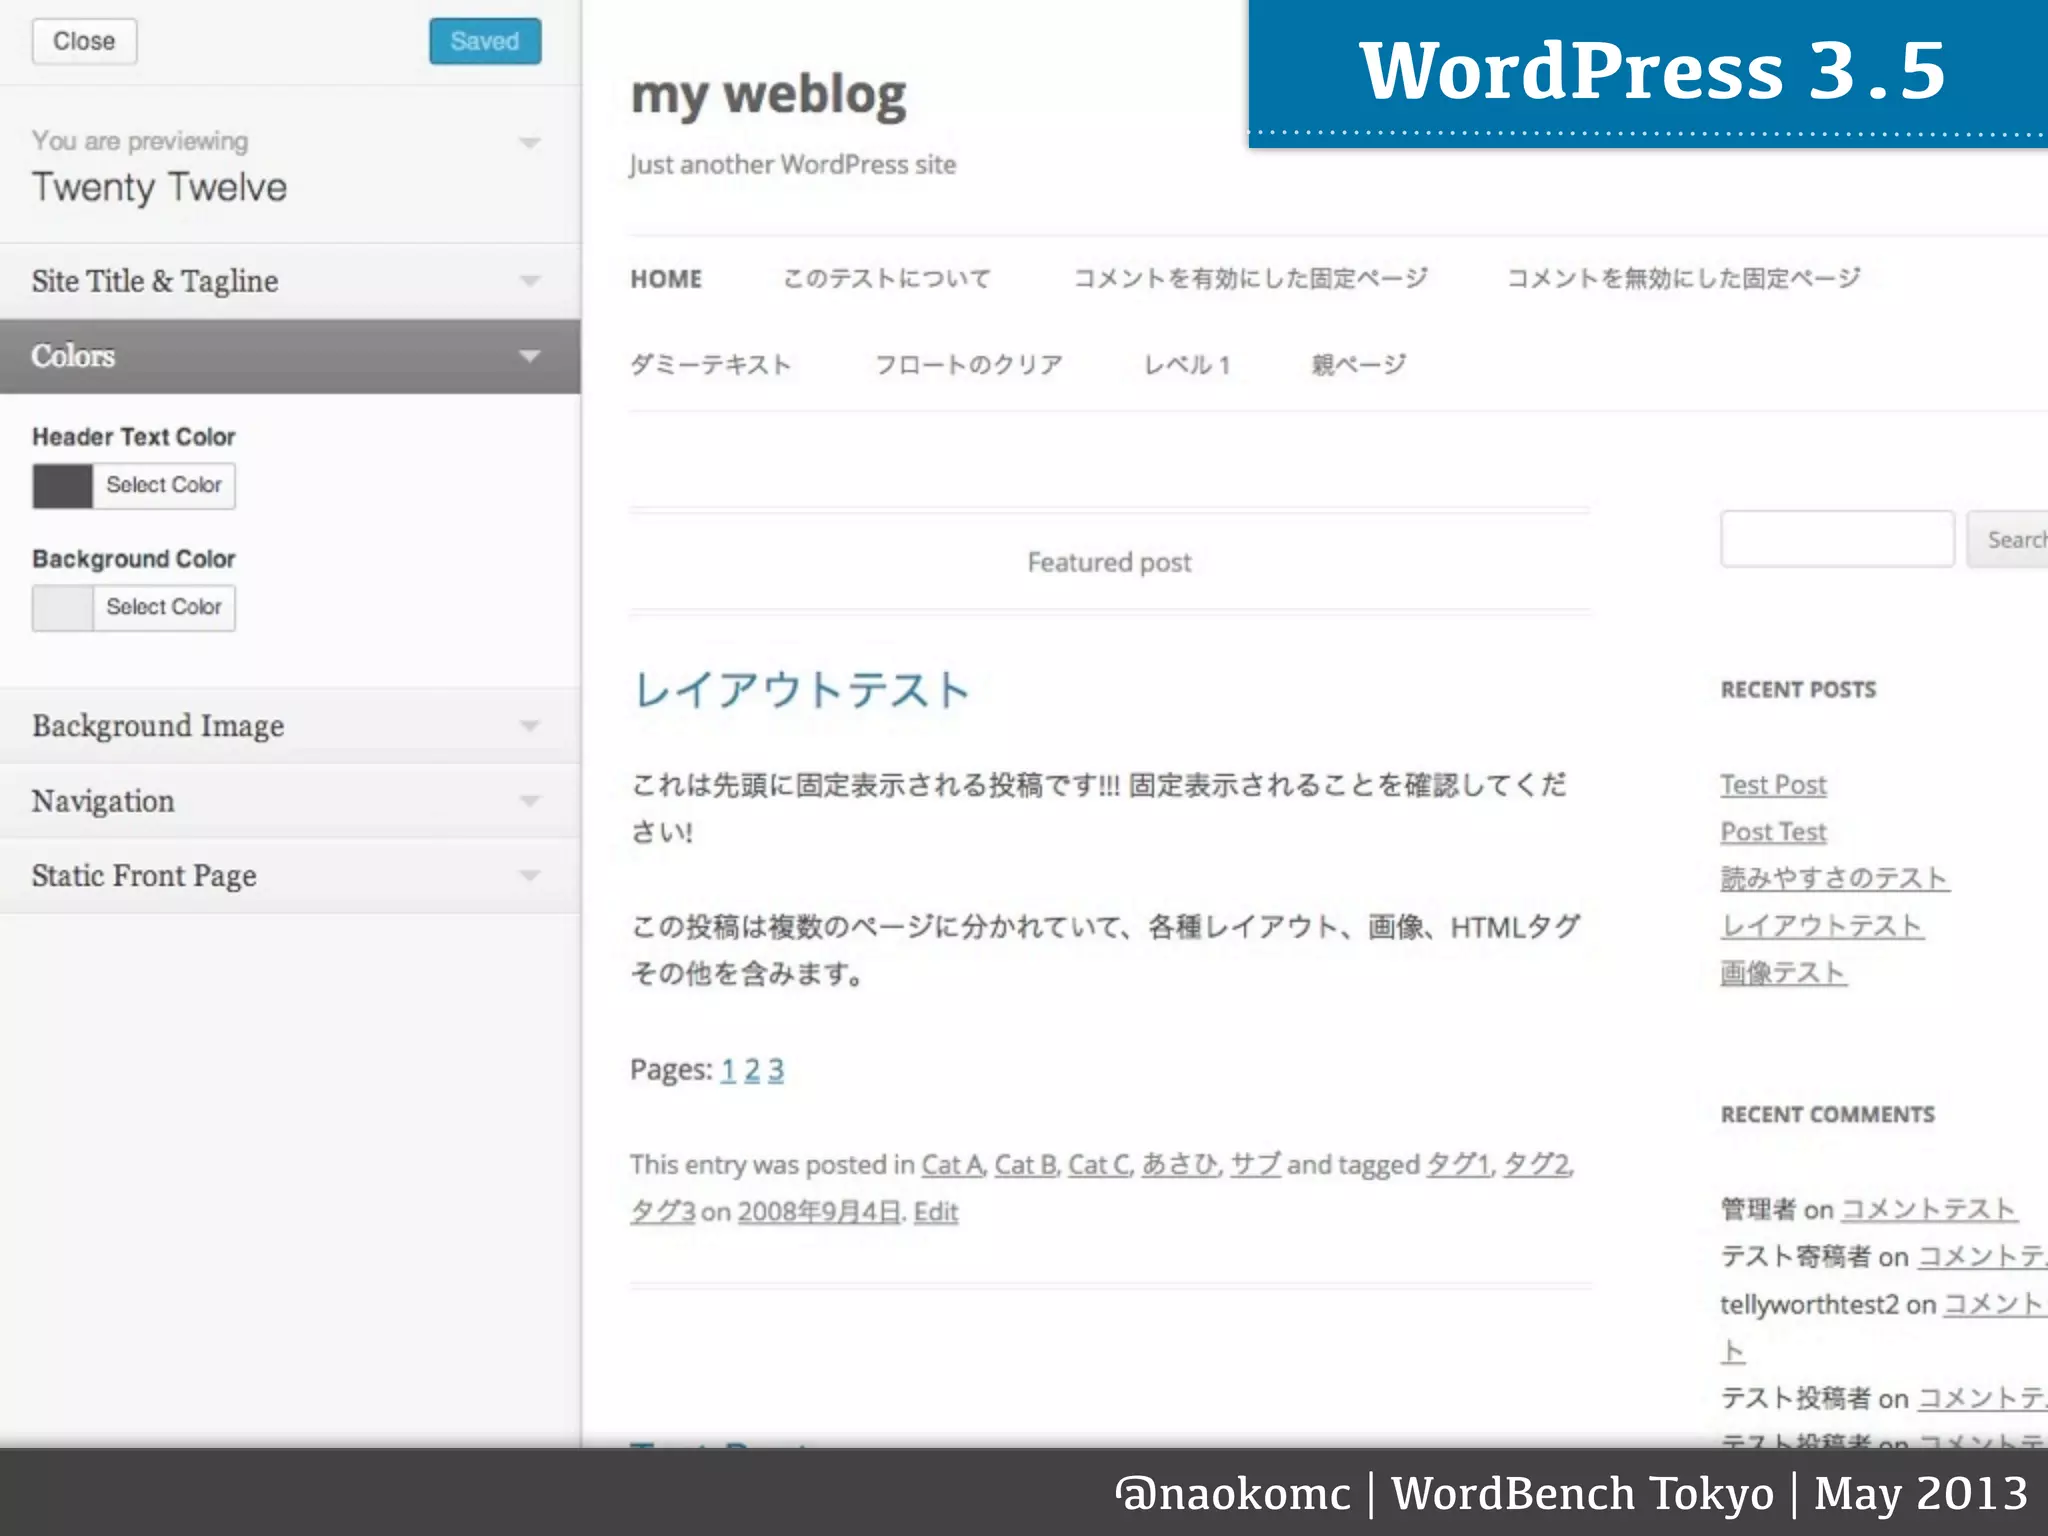Click the sidebar Search button

(x=2008, y=539)
